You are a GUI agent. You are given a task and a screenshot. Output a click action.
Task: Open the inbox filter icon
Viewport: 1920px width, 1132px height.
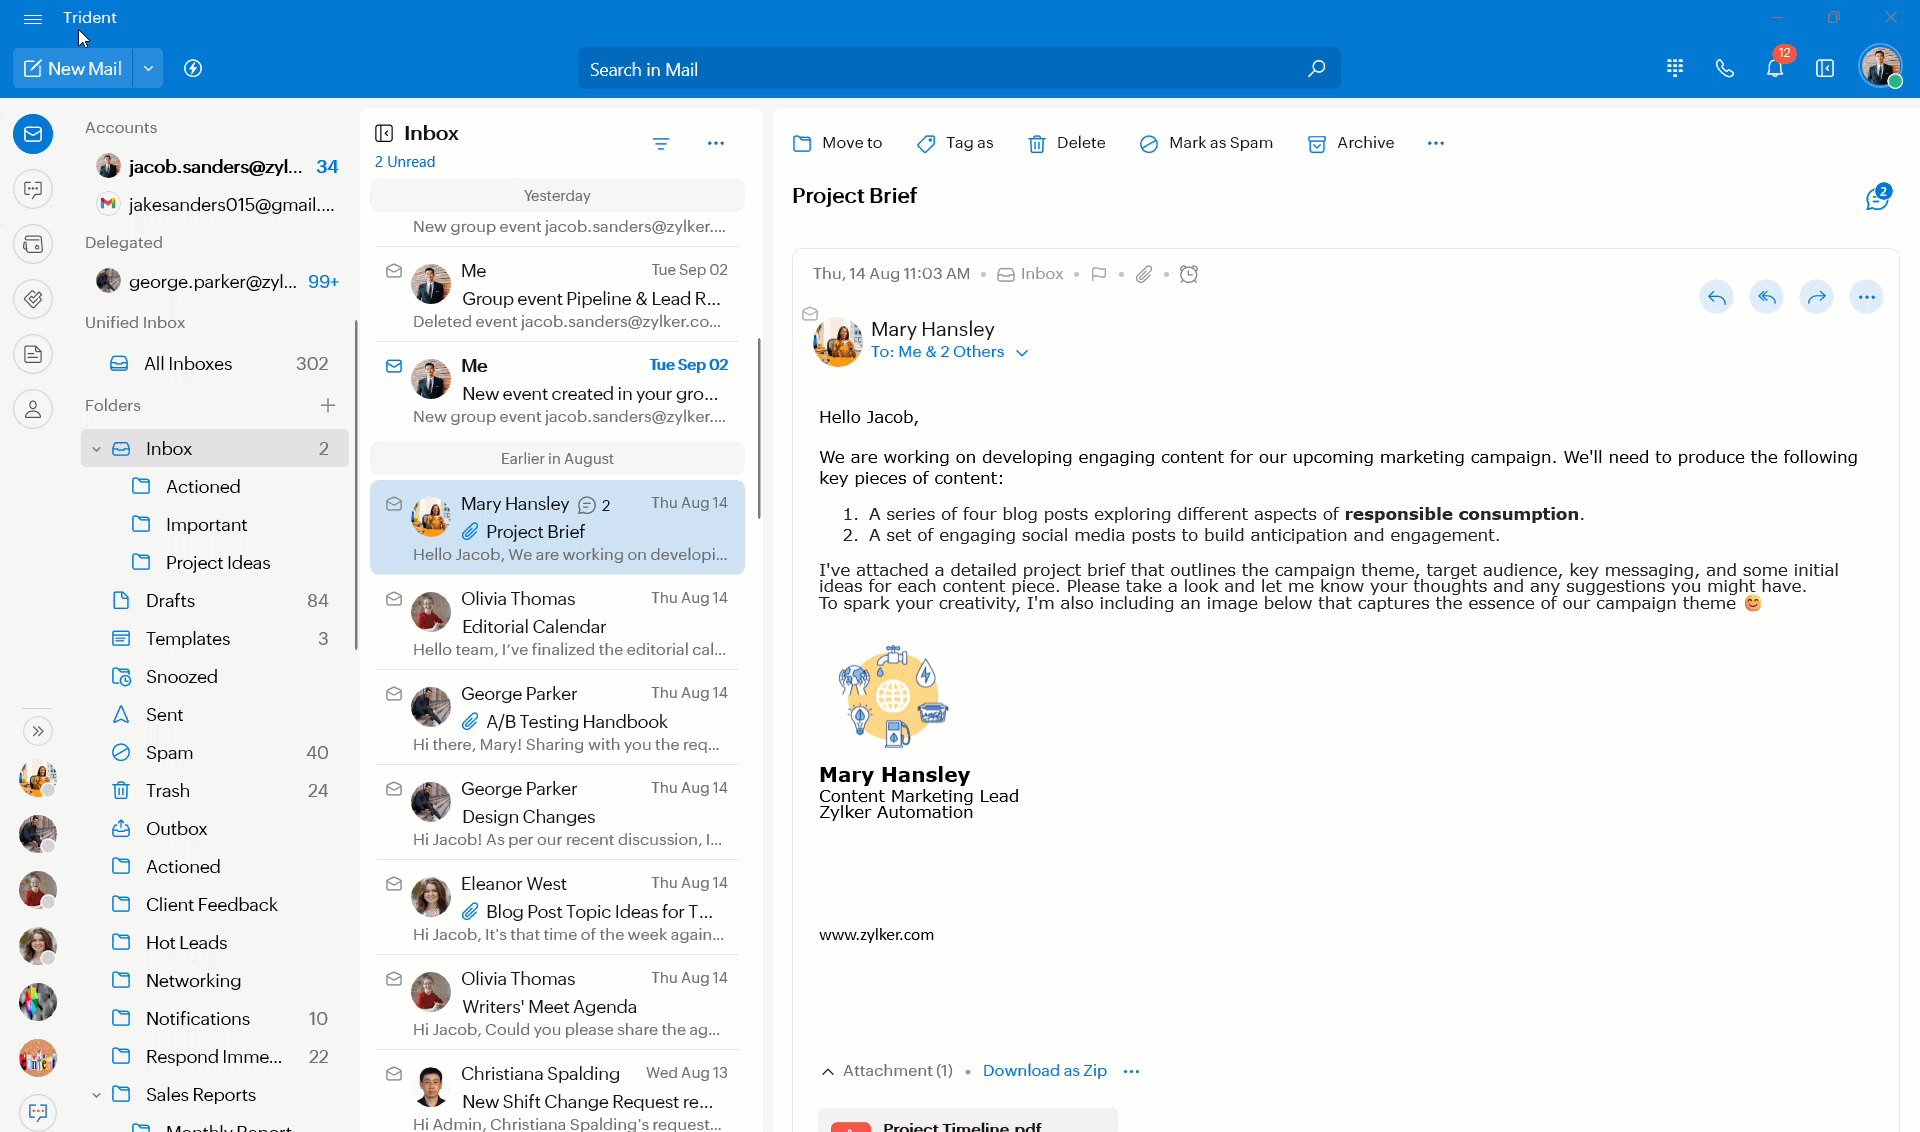coord(661,144)
